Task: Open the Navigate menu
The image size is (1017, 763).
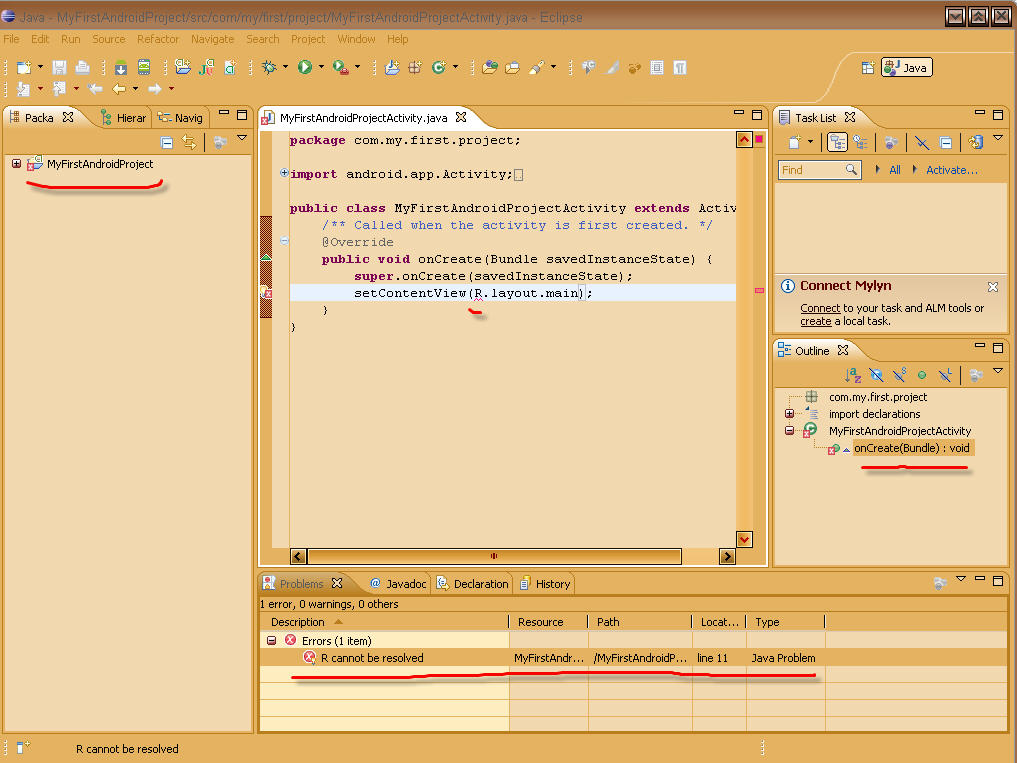Action: (212, 39)
